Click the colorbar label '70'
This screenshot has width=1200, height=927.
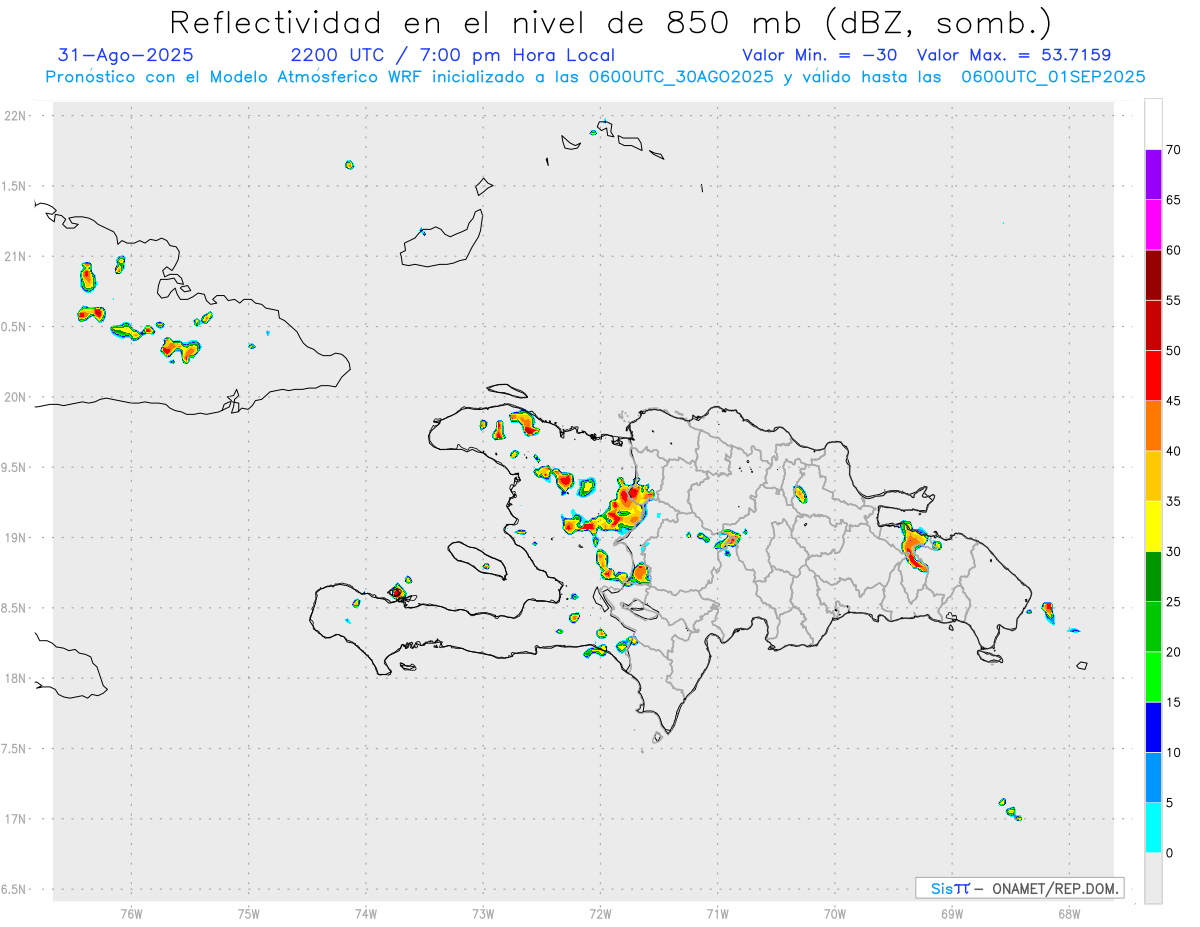coord(1174,150)
